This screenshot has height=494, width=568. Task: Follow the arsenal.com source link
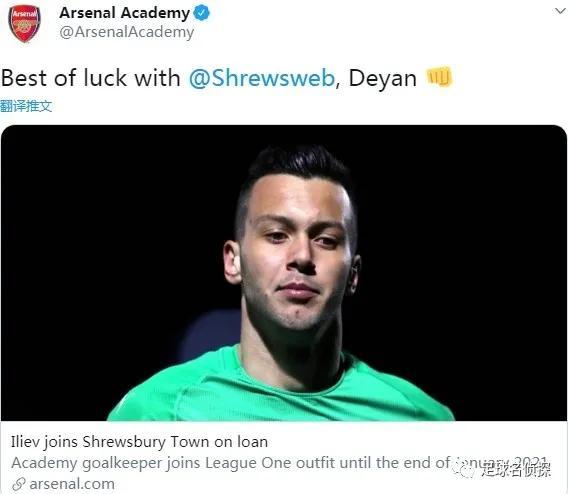(x=72, y=484)
